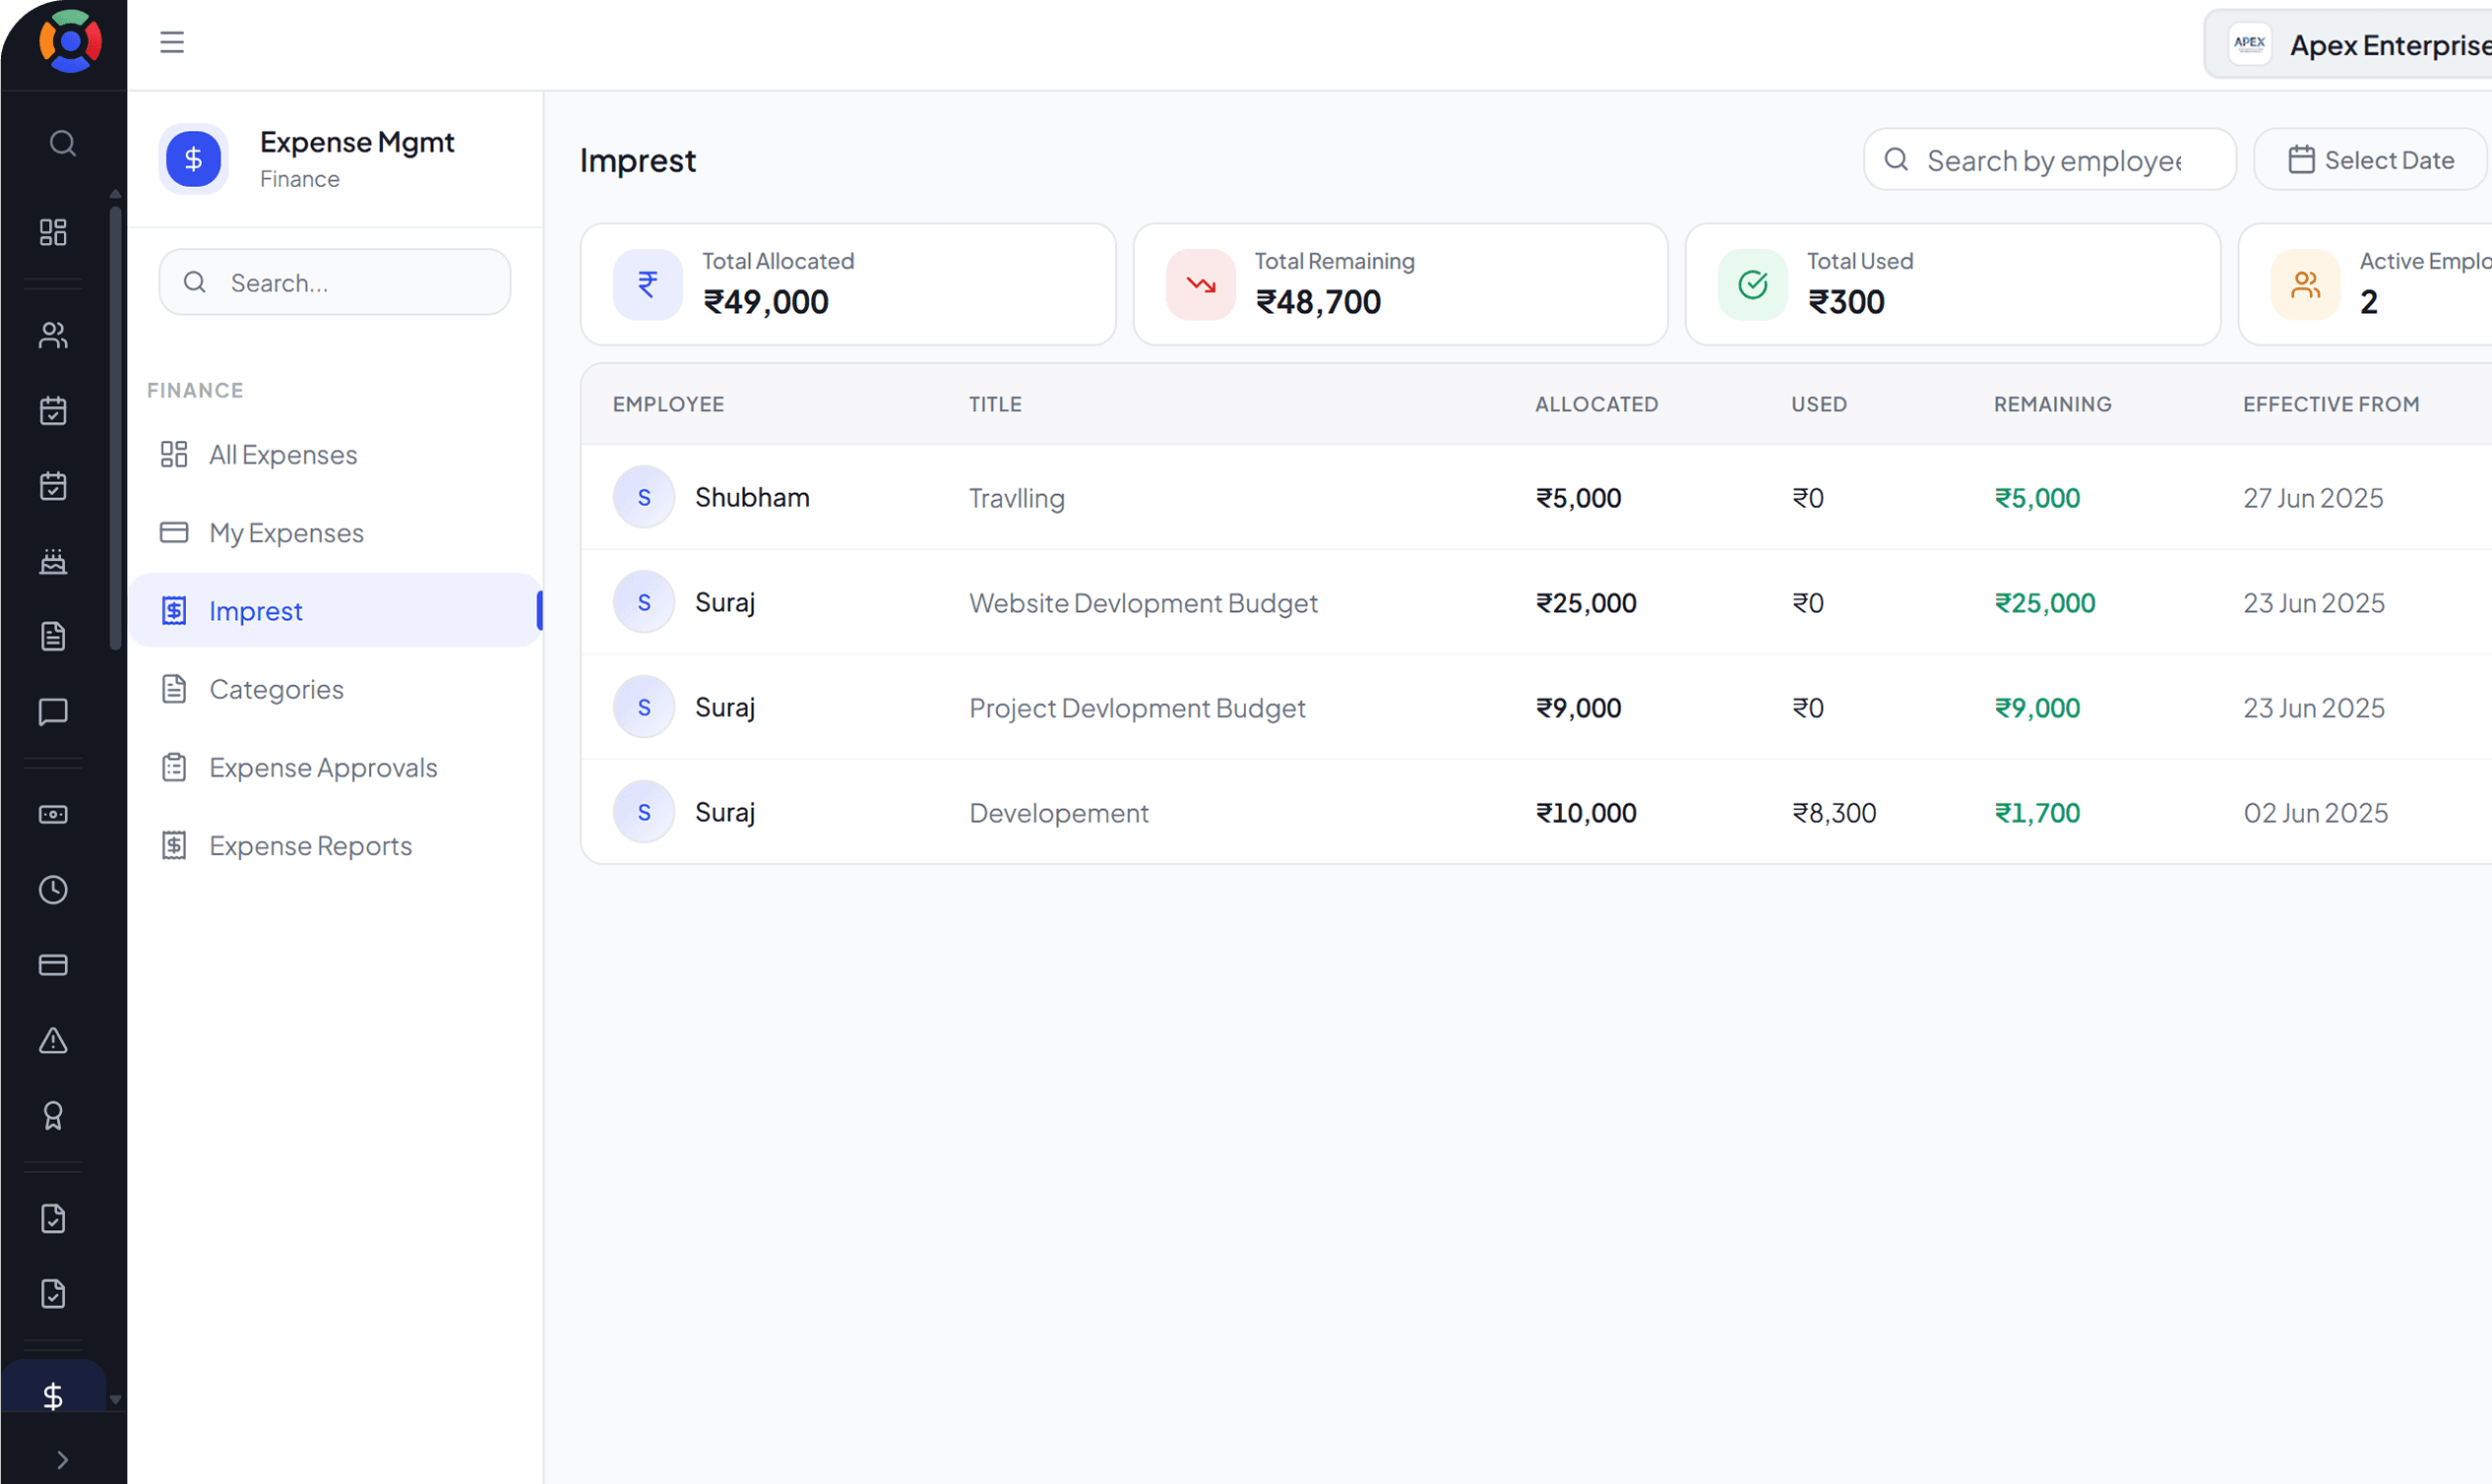Open search from the dark sidebar magnifier
This screenshot has height=1484, width=2492.
[62, 143]
